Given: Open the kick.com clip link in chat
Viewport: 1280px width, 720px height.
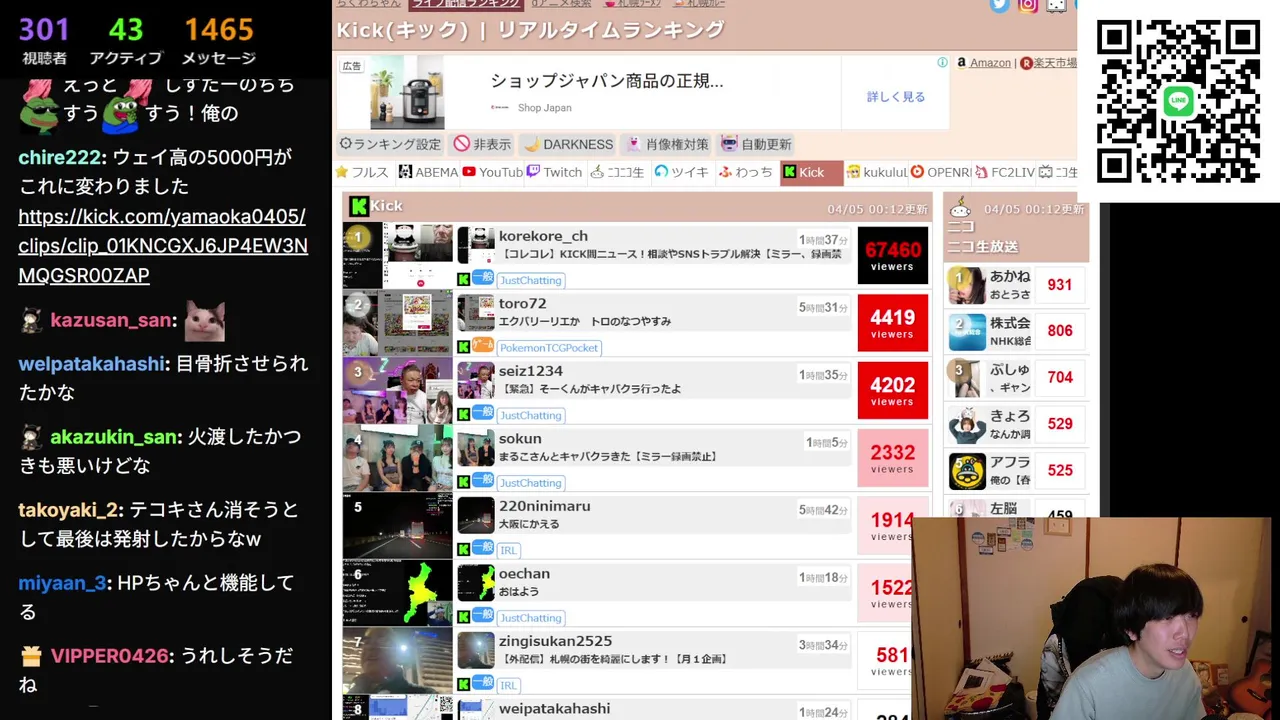Looking at the screenshot, I should [x=163, y=246].
